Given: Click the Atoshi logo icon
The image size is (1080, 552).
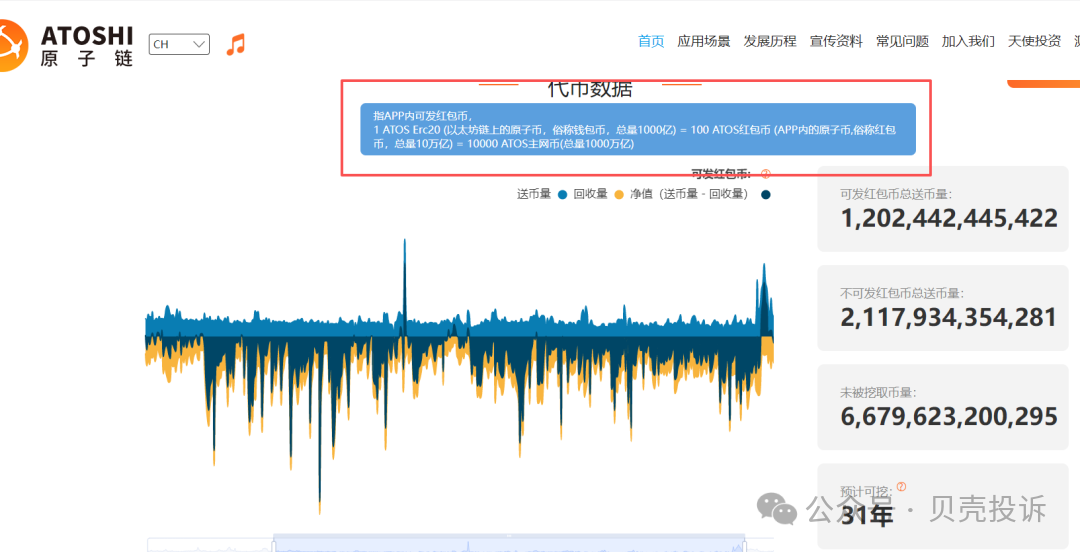Looking at the screenshot, I should point(12,44).
